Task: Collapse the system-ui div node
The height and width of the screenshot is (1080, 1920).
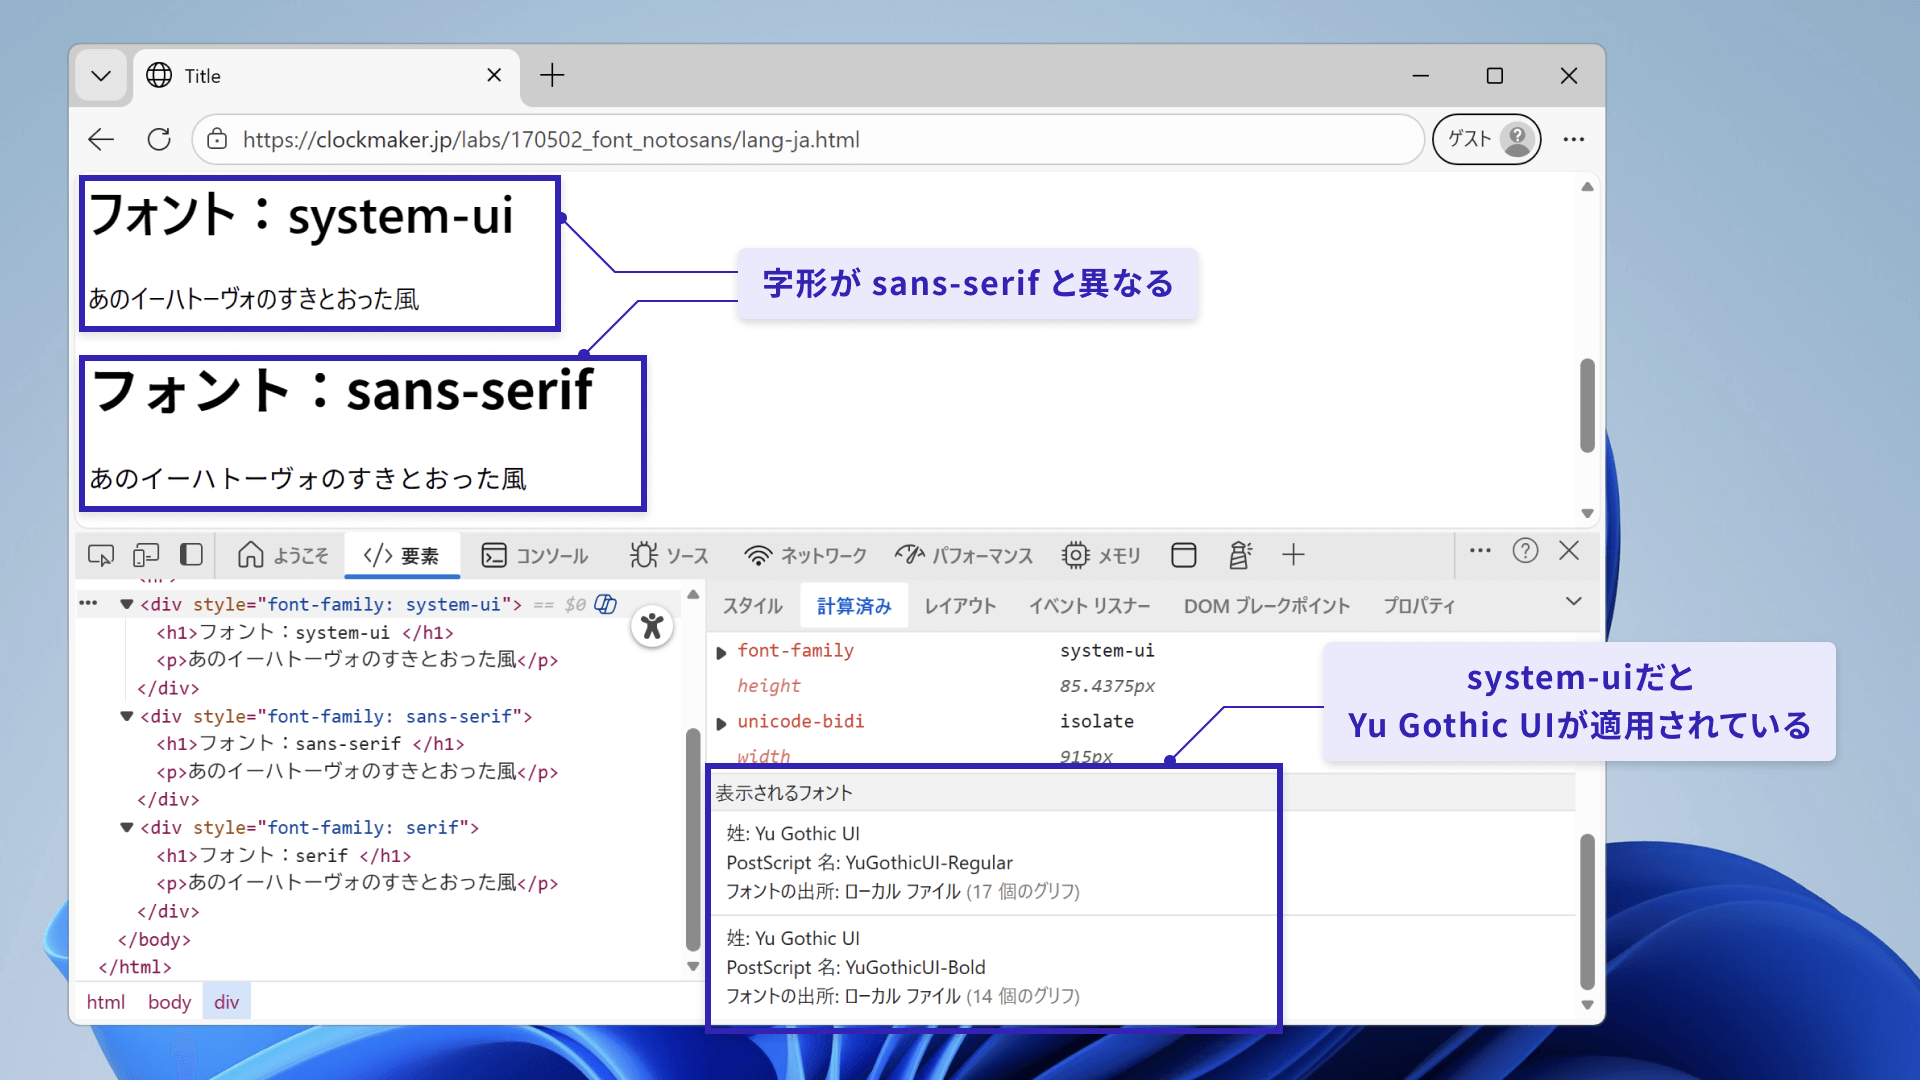Action: coord(127,604)
